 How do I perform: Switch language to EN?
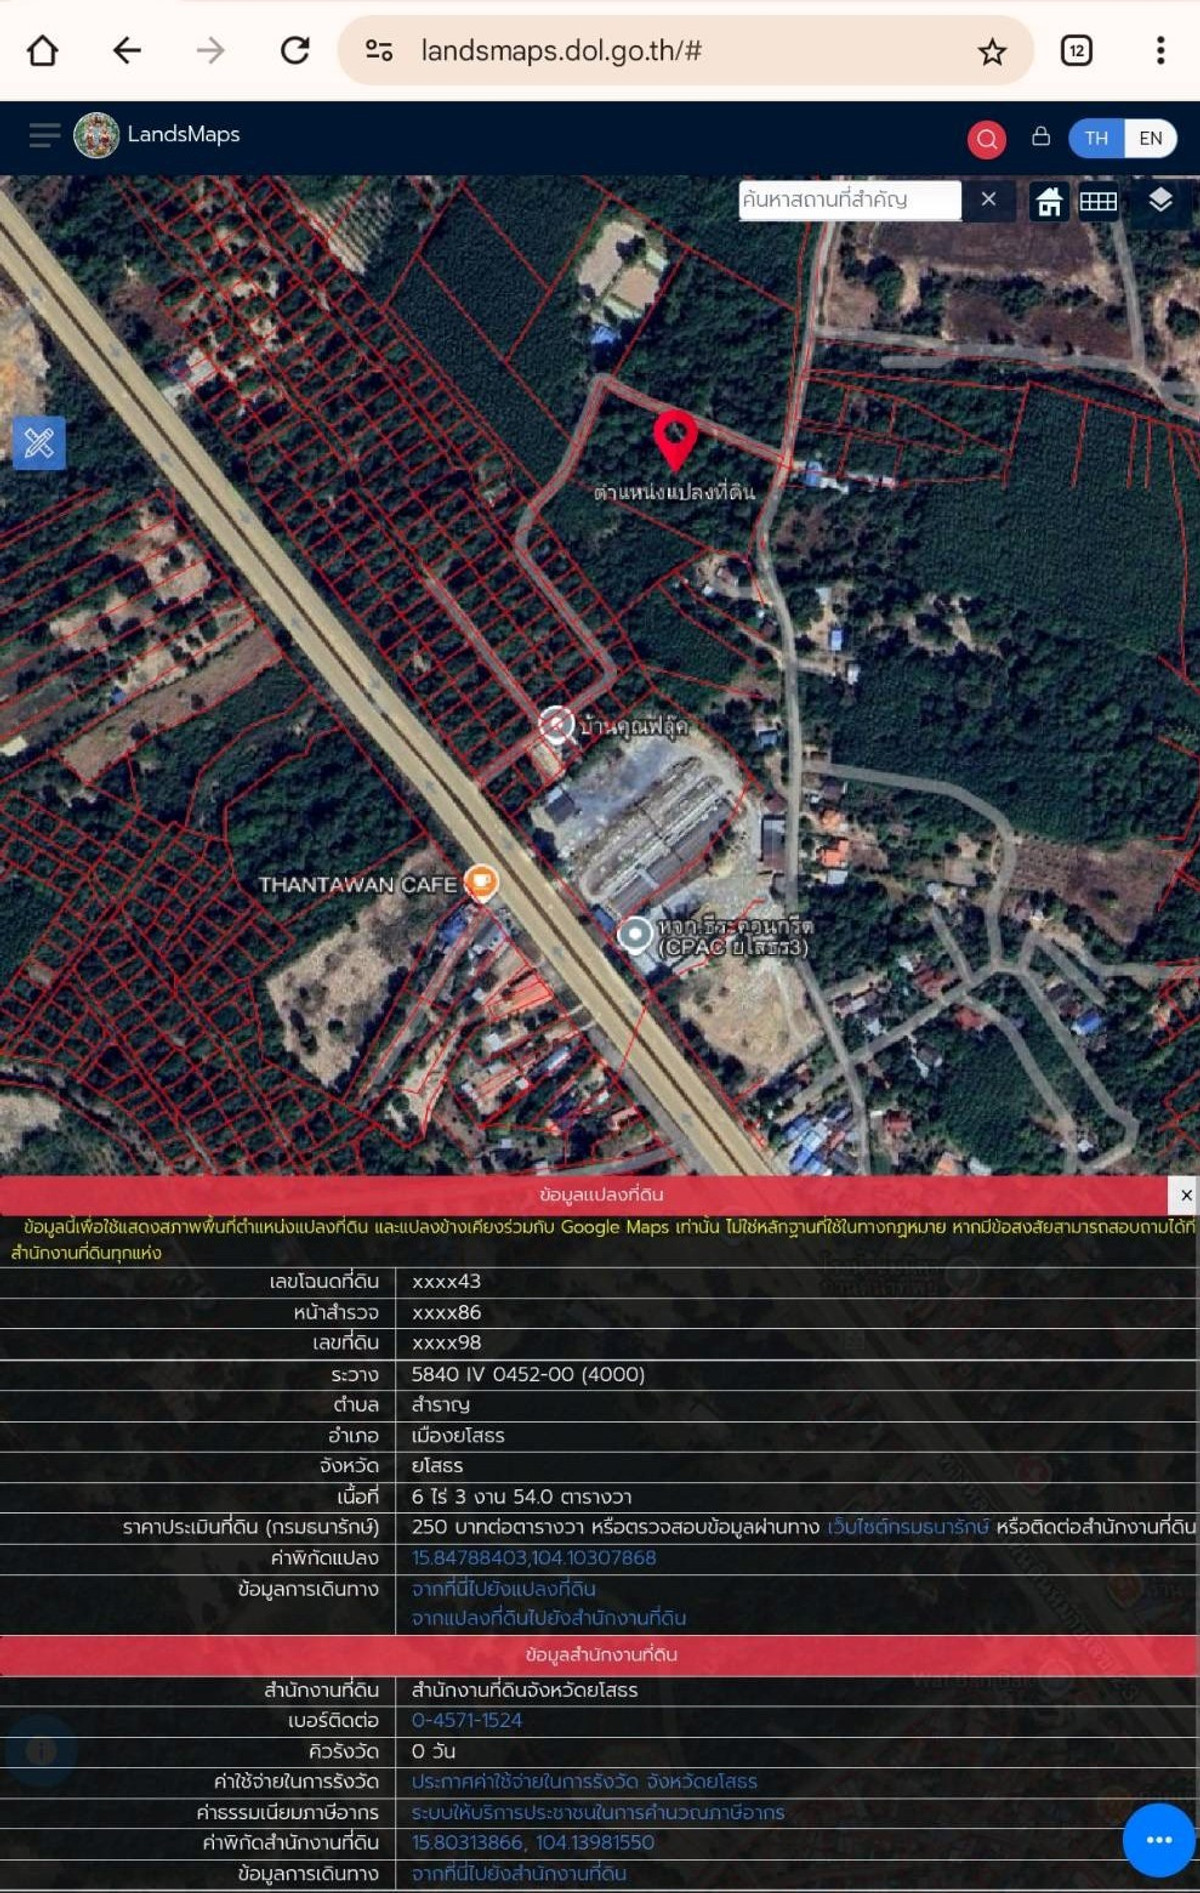pyautogui.click(x=1150, y=138)
